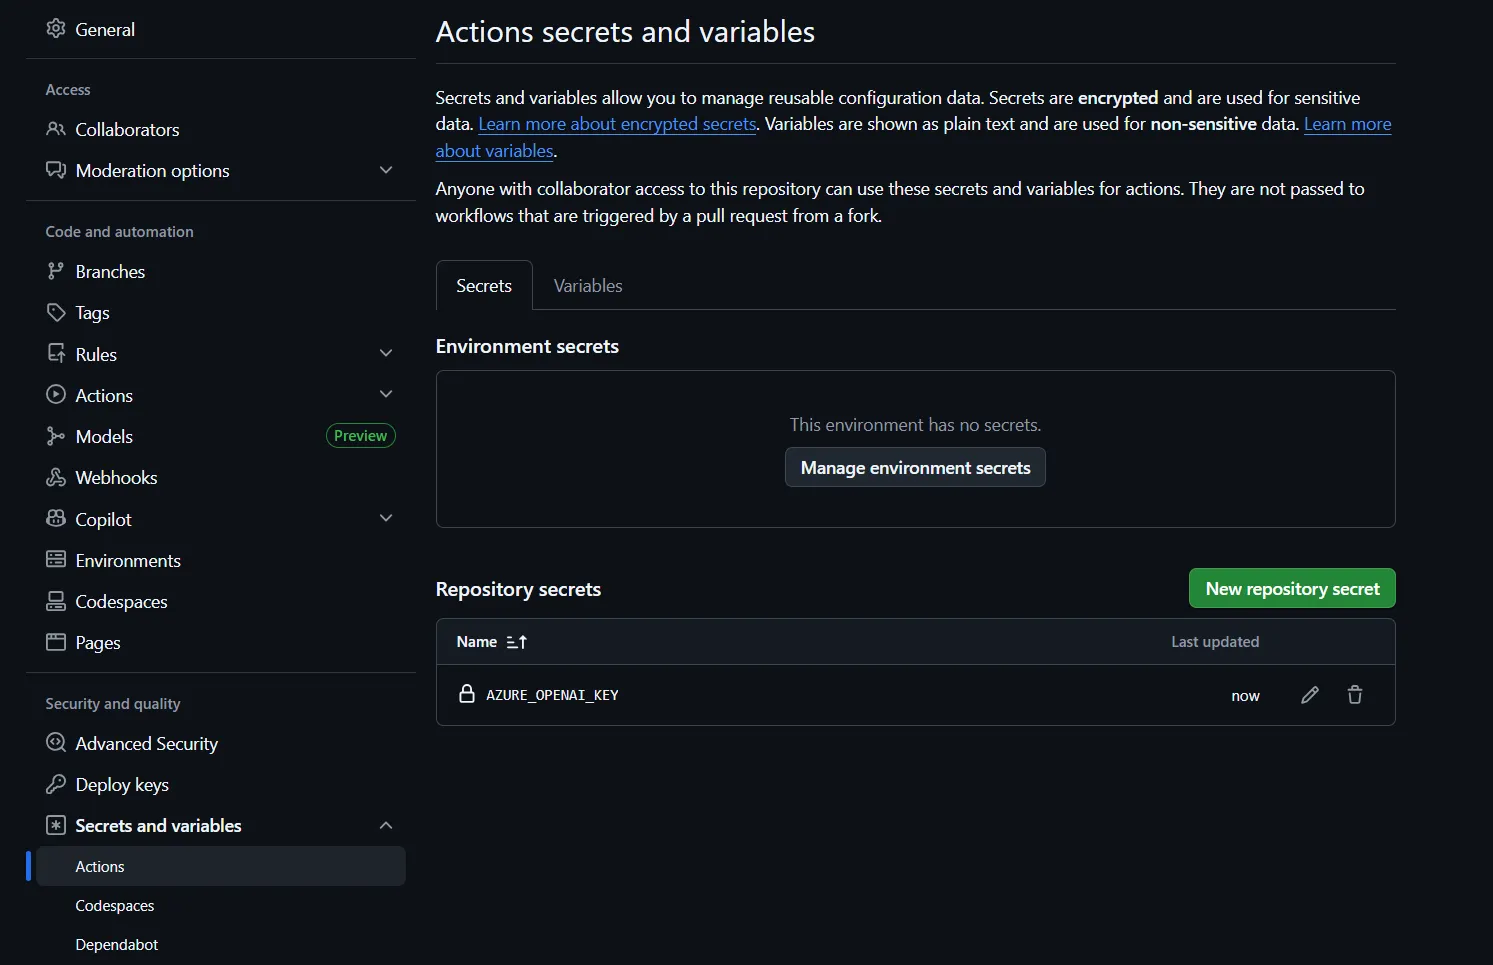The height and width of the screenshot is (965, 1493).
Task: Expand the Copilot section chevron
Action: click(x=386, y=518)
